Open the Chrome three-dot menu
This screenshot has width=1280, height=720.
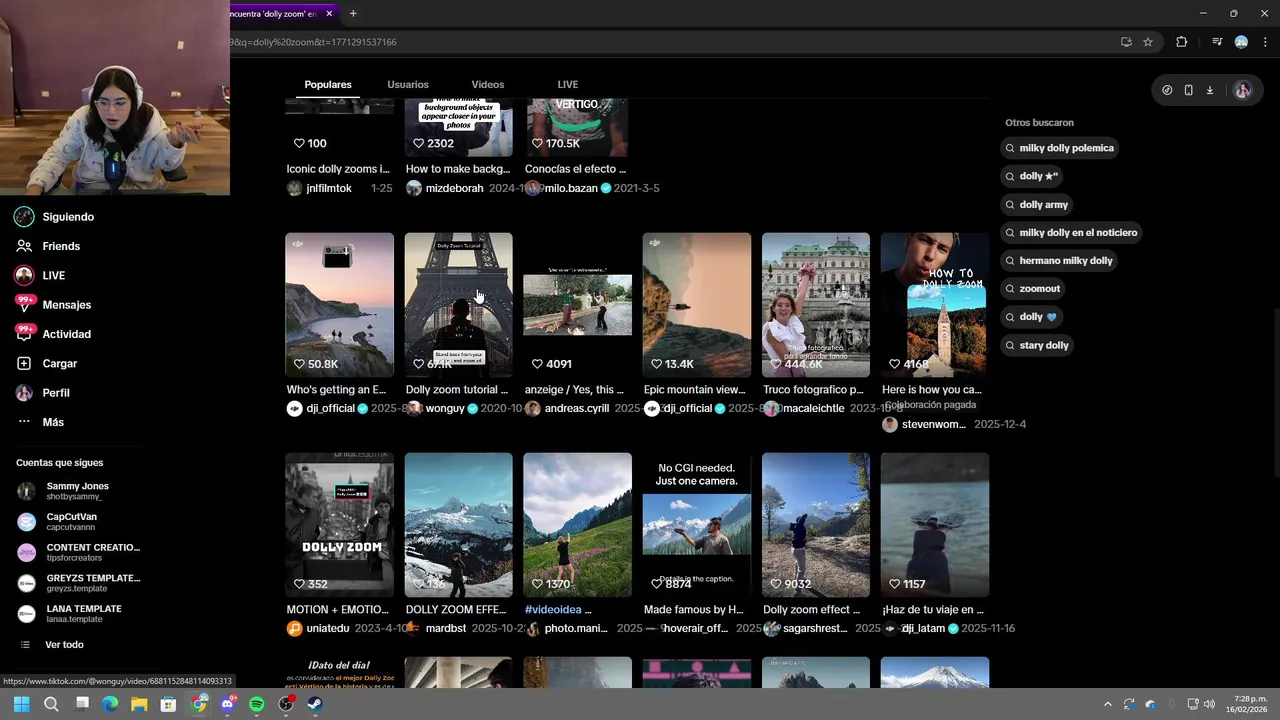[x=1263, y=42]
